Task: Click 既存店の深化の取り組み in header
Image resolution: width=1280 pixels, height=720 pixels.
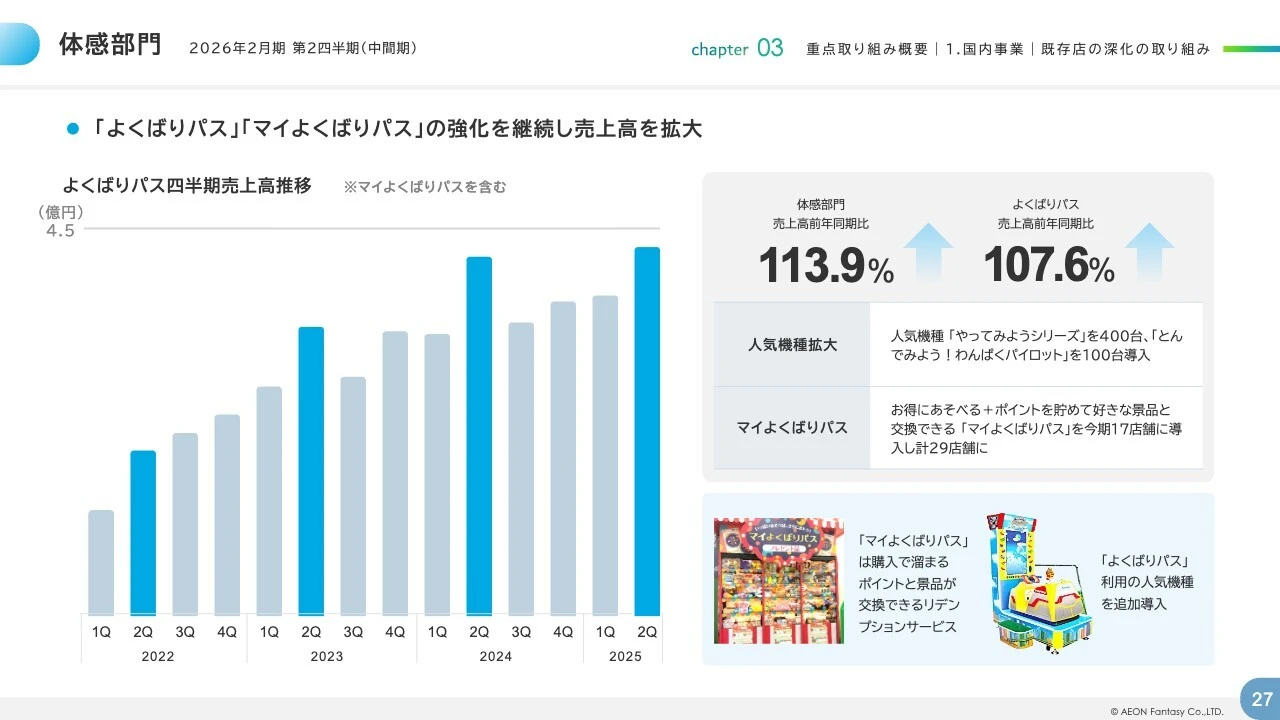Action: click(1125, 49)
